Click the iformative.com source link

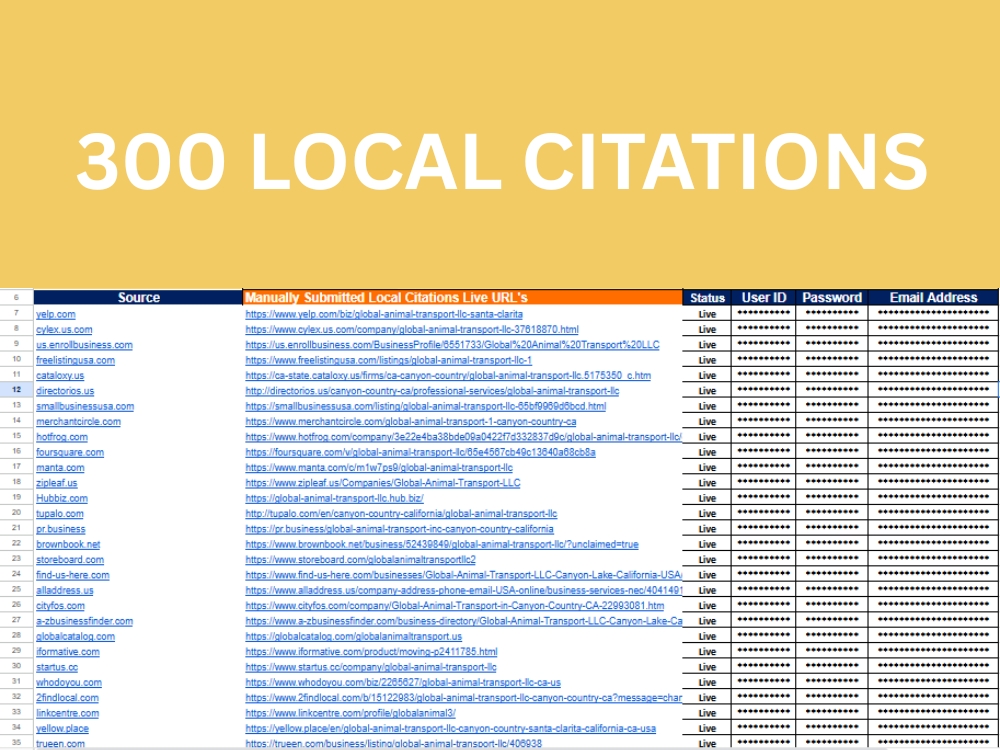coord(68,651)
